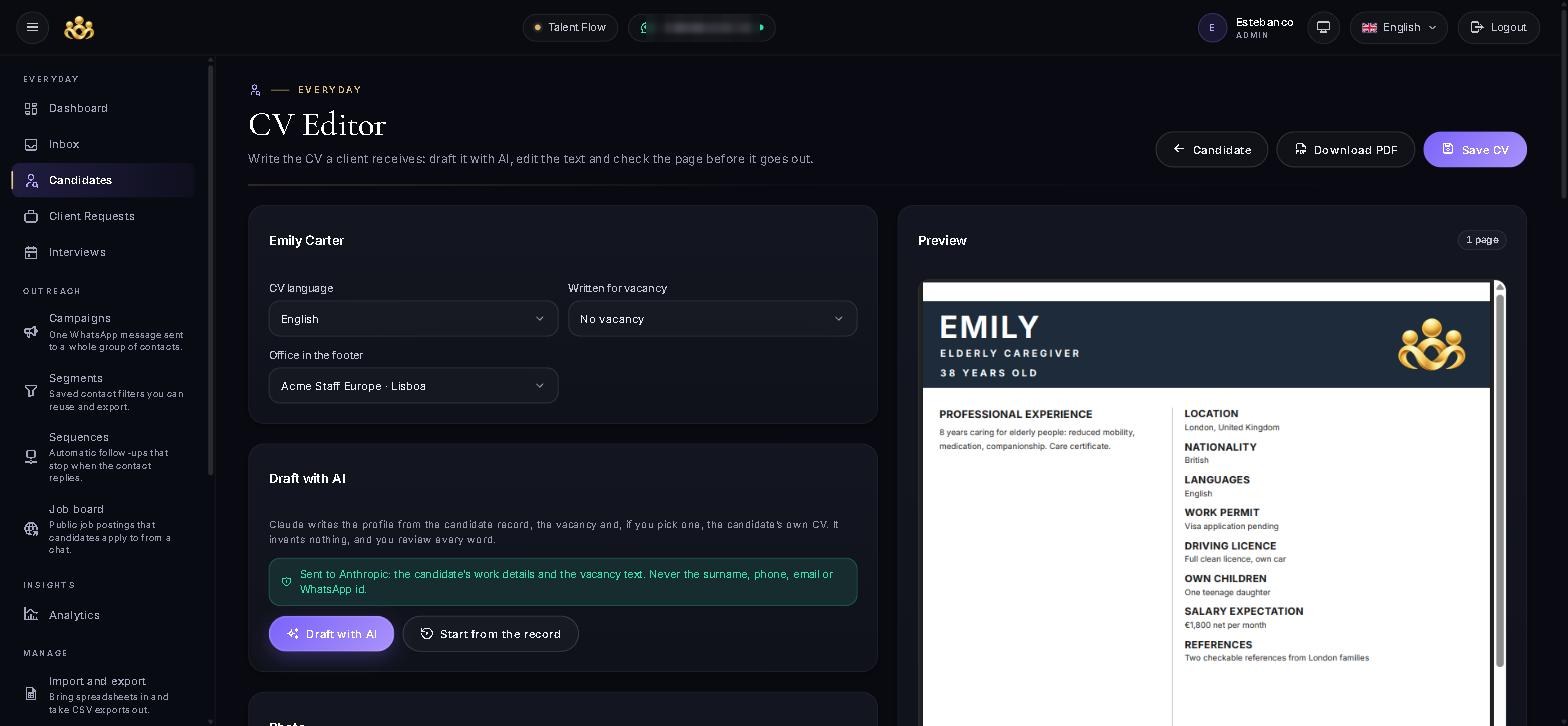The height and width of the screenshot is (726, 1568).
Task: Click the E user avatar circle
Action: 1212,28
